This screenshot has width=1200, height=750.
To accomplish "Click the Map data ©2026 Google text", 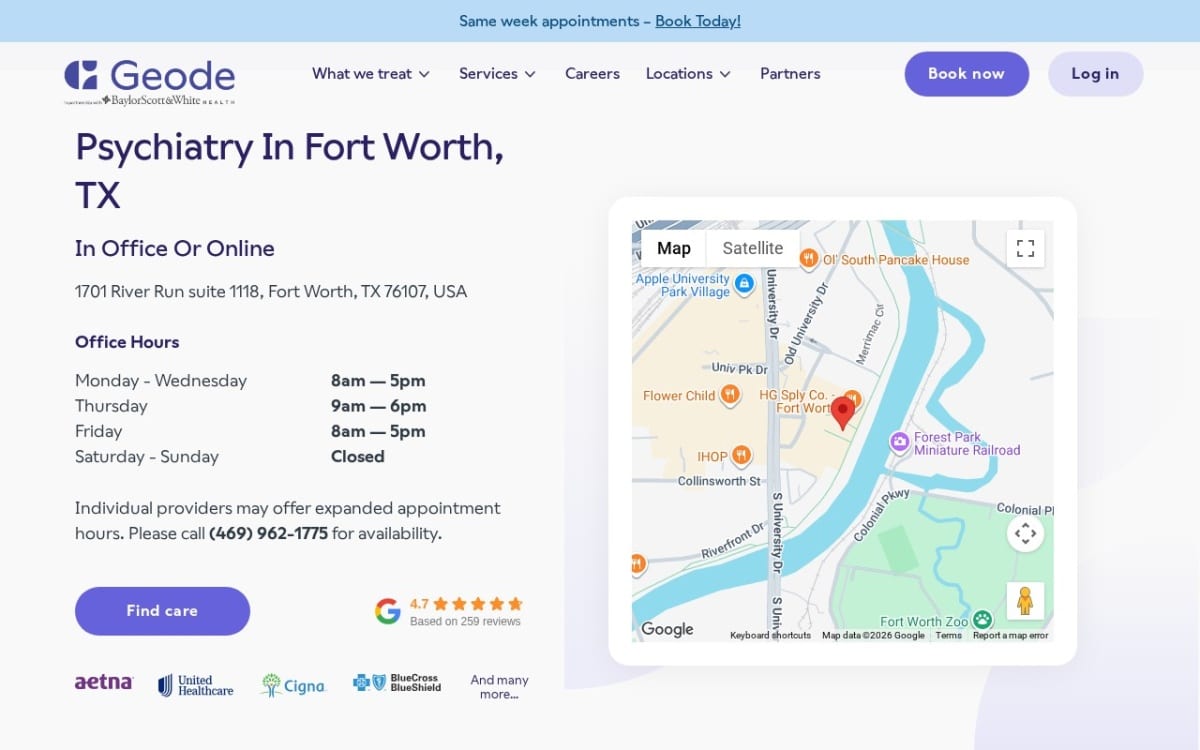I will (x=873, y=636).
